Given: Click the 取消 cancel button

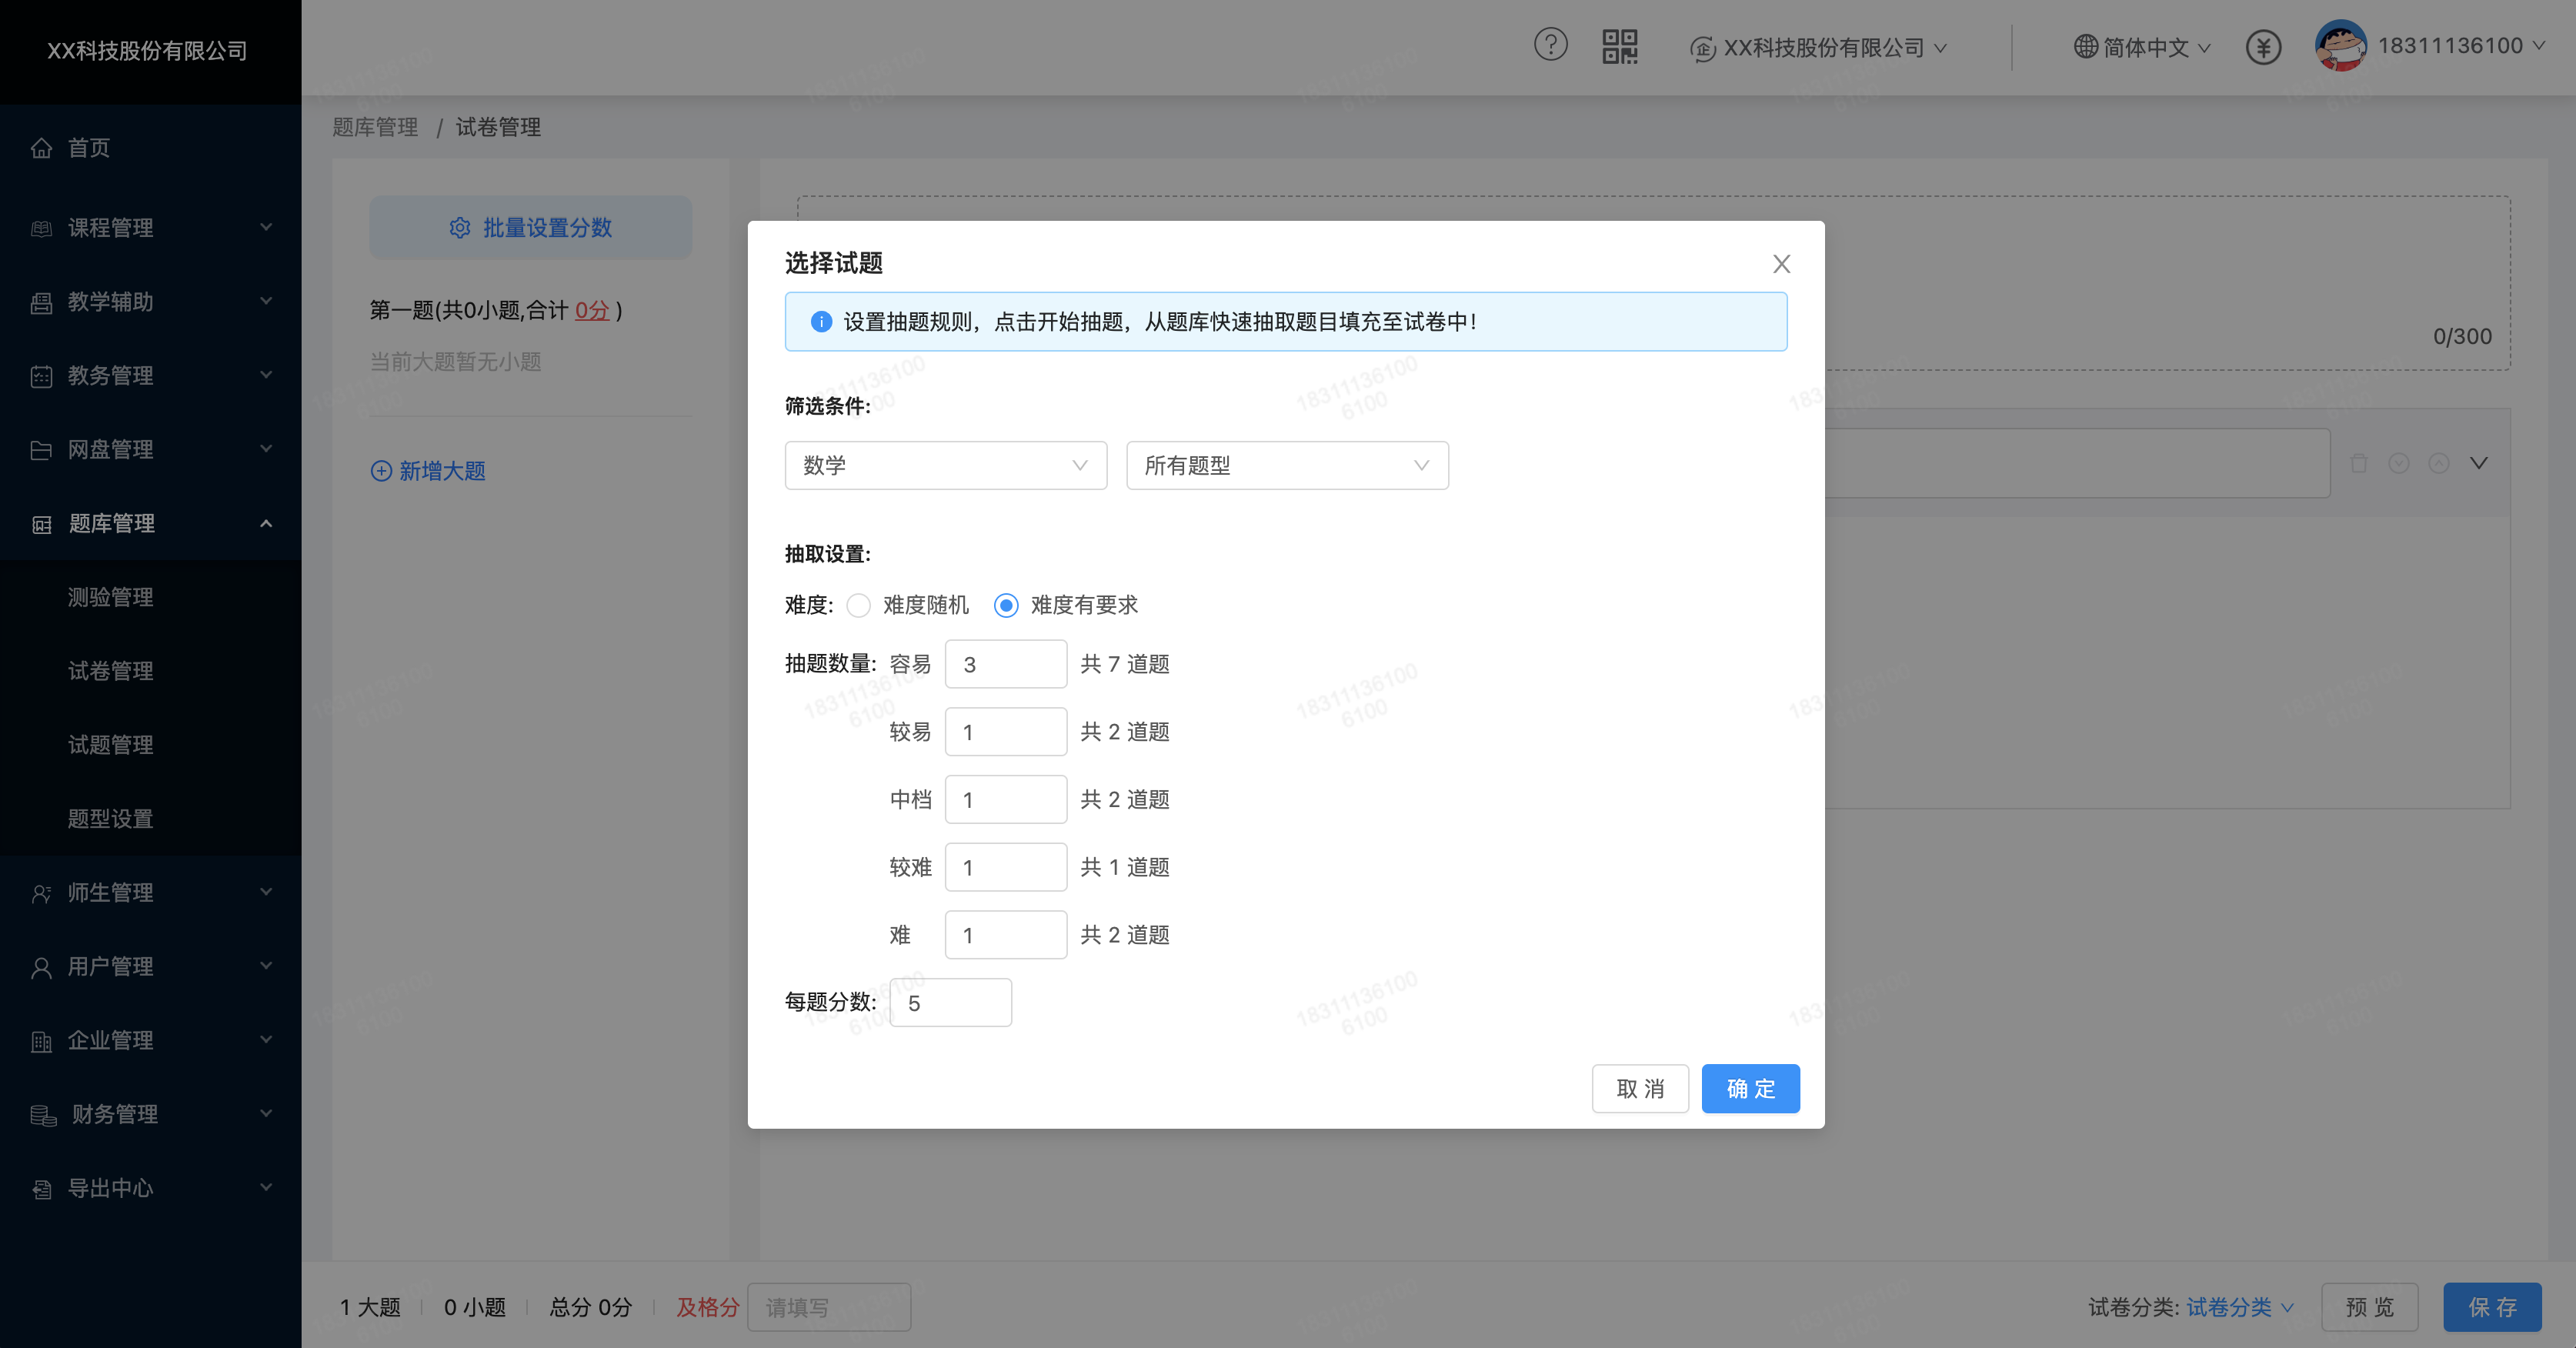Looking at the screenshot, I should (1640, 1089).
